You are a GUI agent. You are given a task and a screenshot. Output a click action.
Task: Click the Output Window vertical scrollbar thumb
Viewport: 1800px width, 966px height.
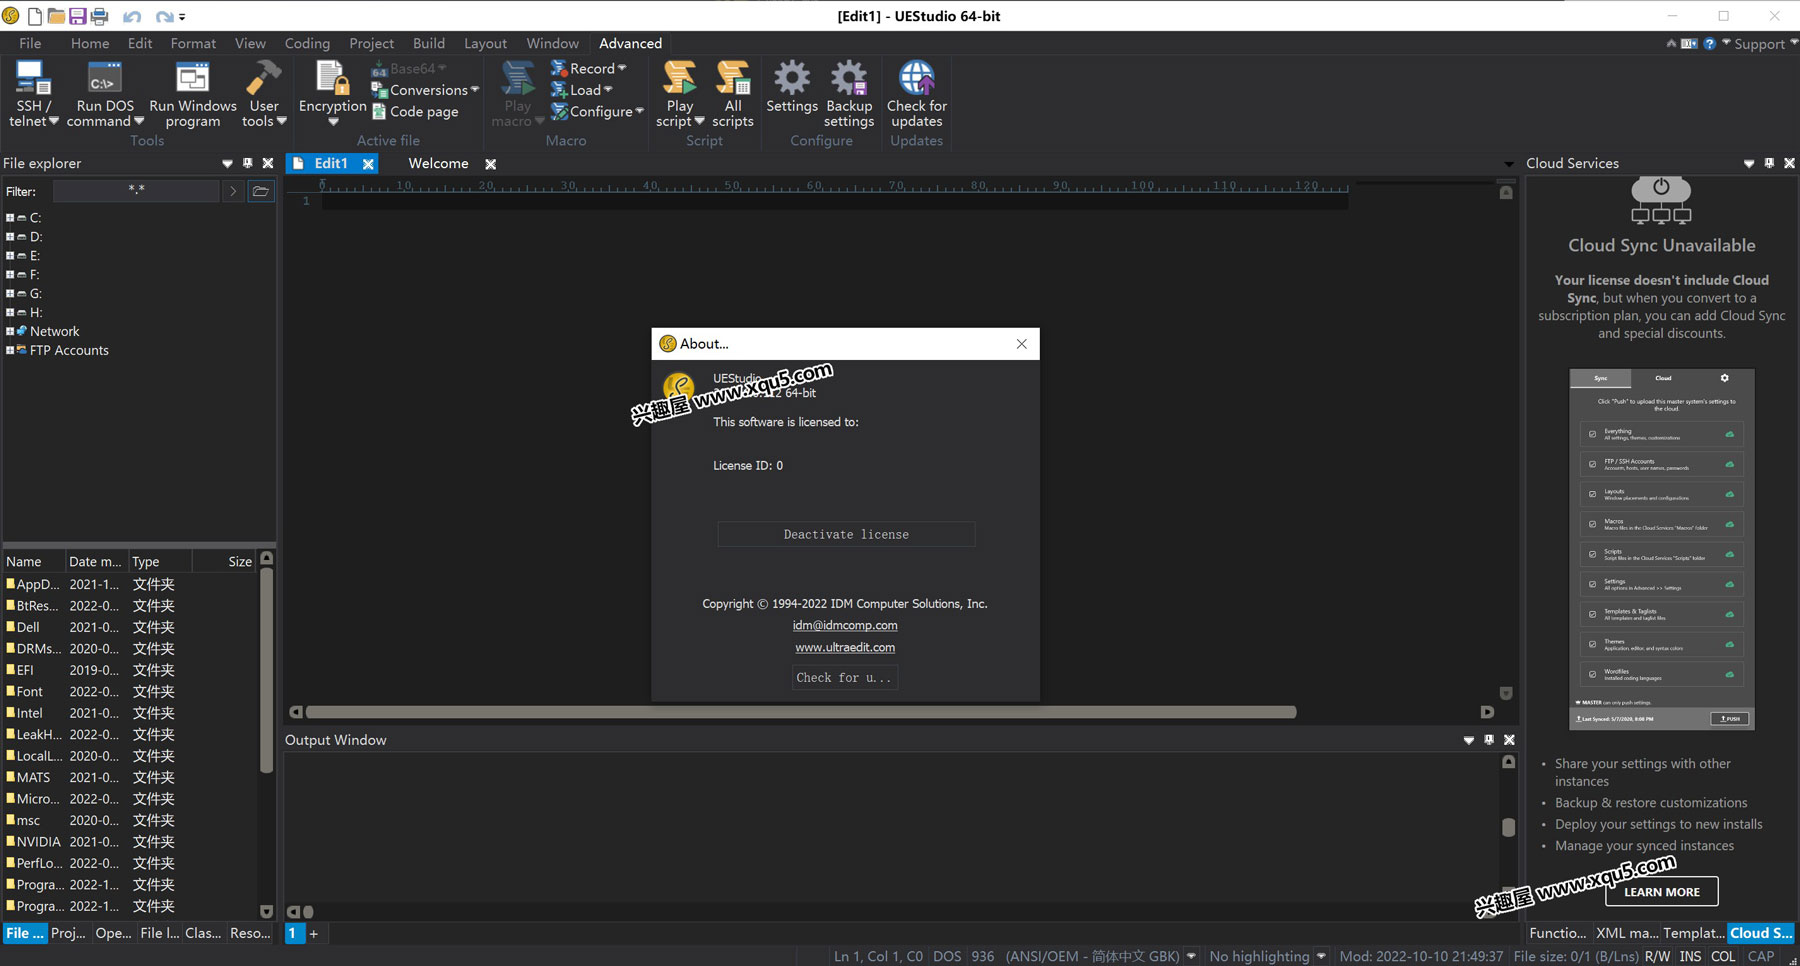pos(1508,827)
